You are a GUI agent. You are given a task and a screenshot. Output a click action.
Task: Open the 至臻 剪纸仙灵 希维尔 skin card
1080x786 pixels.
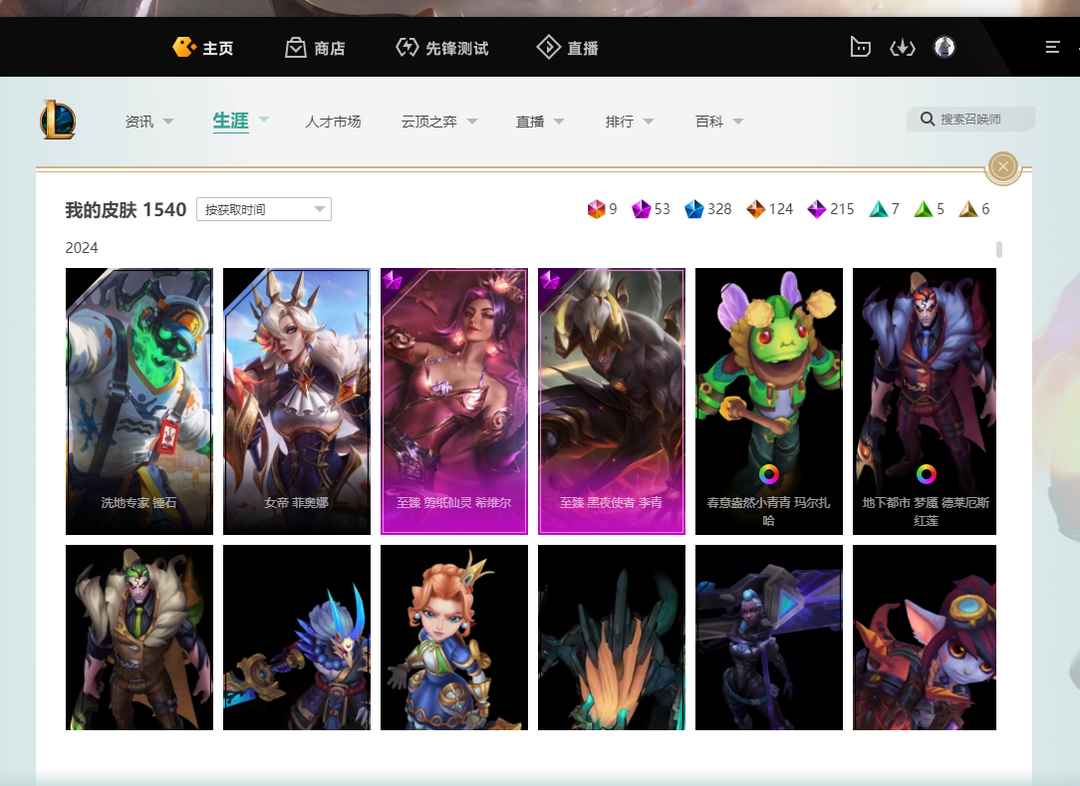coord(454,401)
